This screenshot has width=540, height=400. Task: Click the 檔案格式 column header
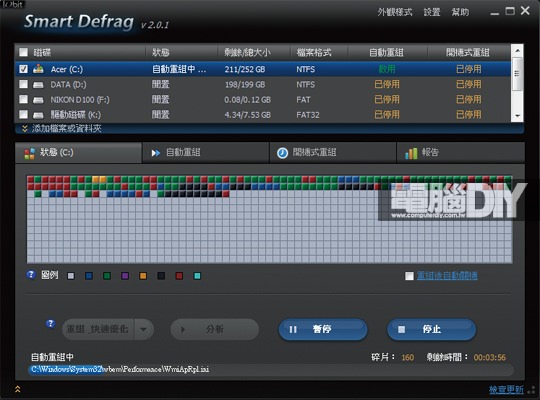314,52
